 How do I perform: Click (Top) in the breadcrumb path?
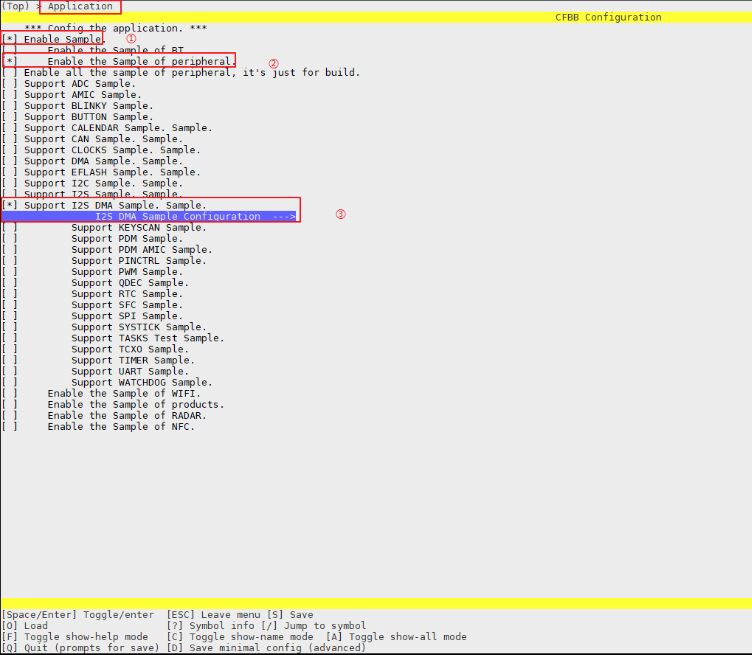(16, 7)
